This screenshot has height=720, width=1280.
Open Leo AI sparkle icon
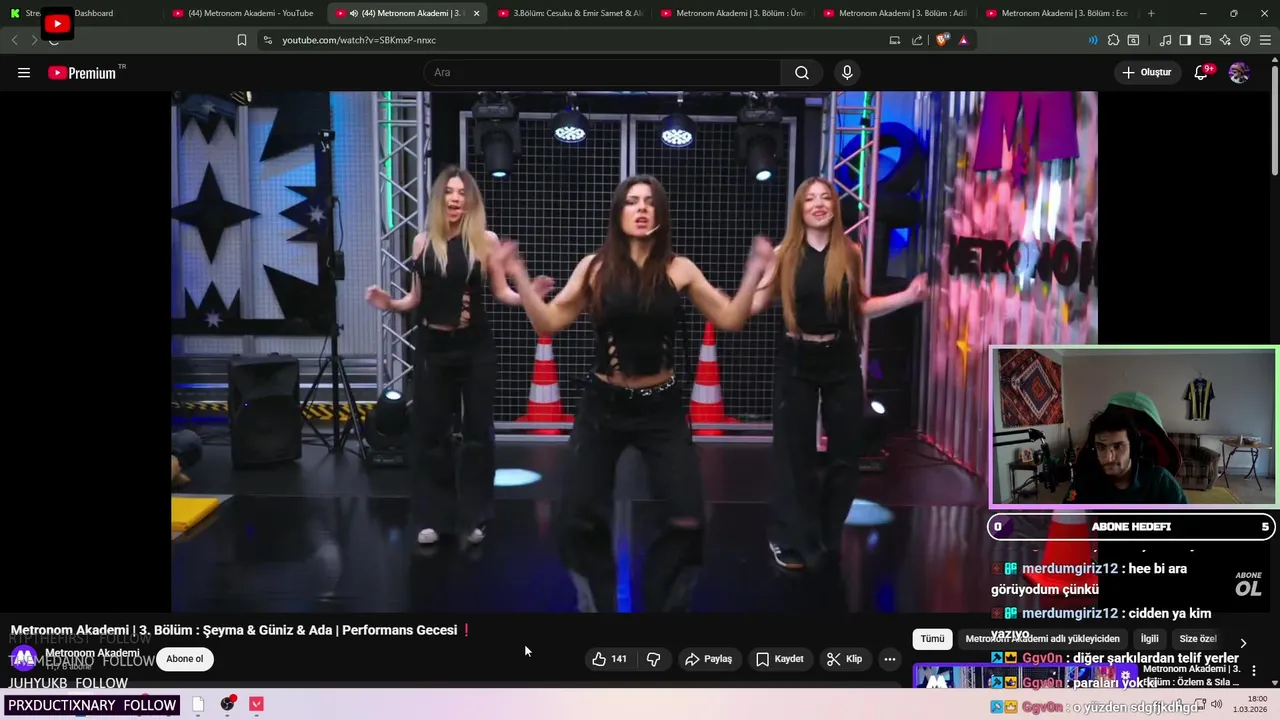(1225, 40)
